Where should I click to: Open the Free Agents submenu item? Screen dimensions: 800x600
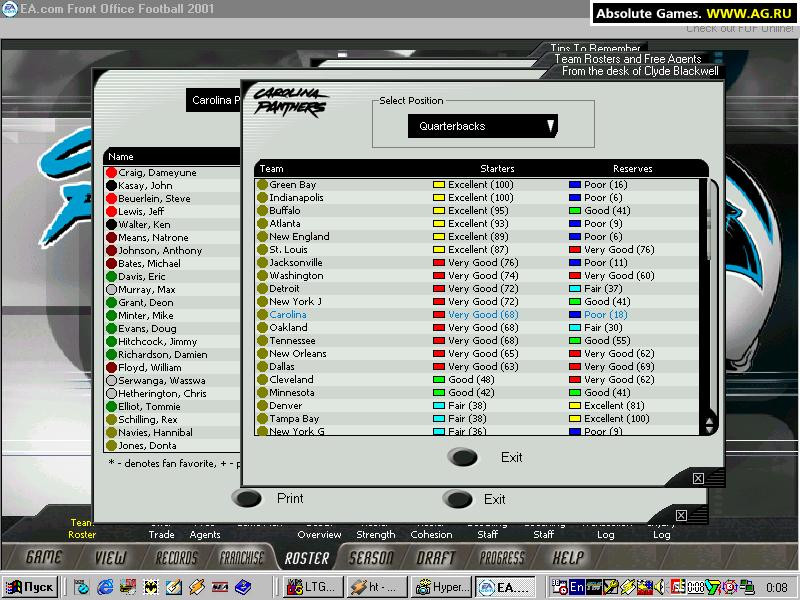205,531
